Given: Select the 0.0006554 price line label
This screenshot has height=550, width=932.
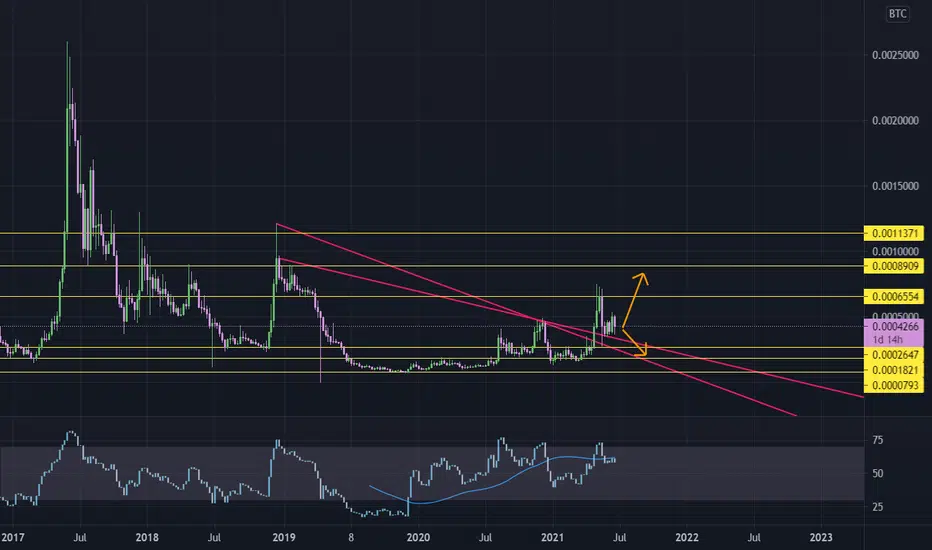Looking at the screenshot, I should (894, 297).
